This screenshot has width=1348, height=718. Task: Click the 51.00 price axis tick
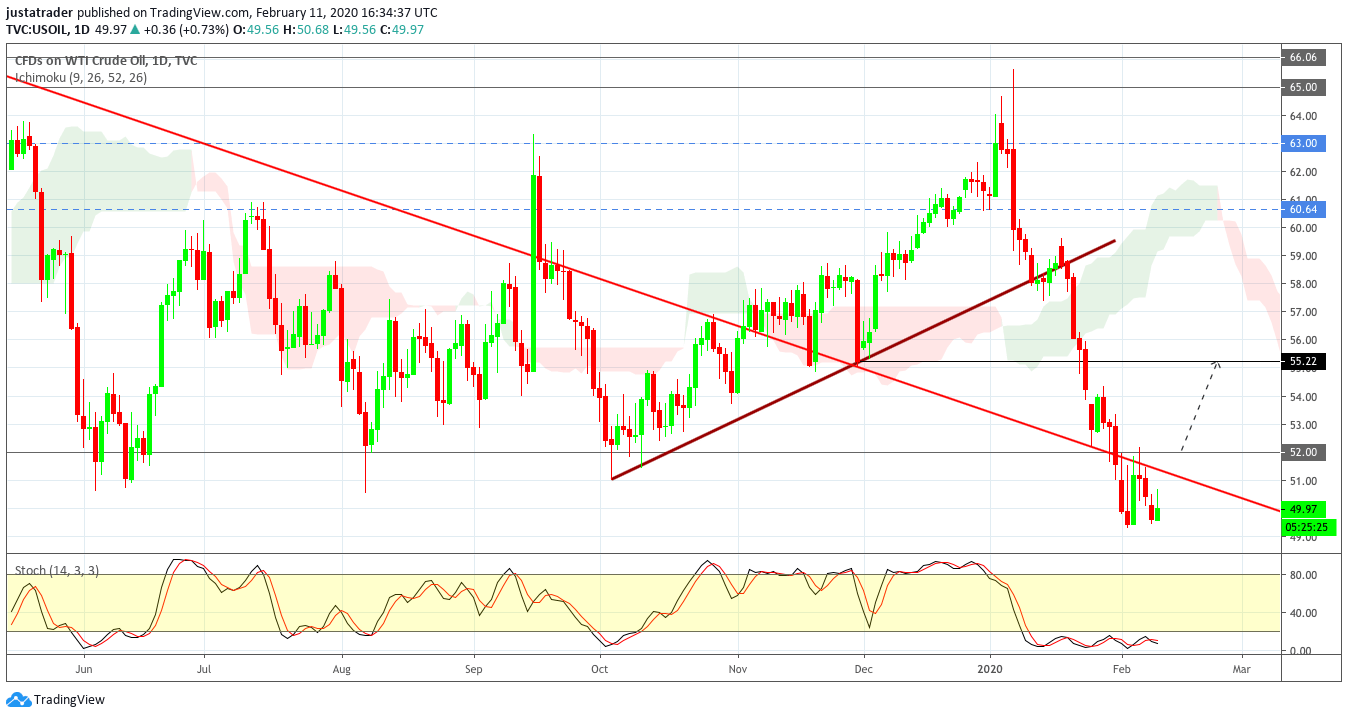coord(1303,481)
